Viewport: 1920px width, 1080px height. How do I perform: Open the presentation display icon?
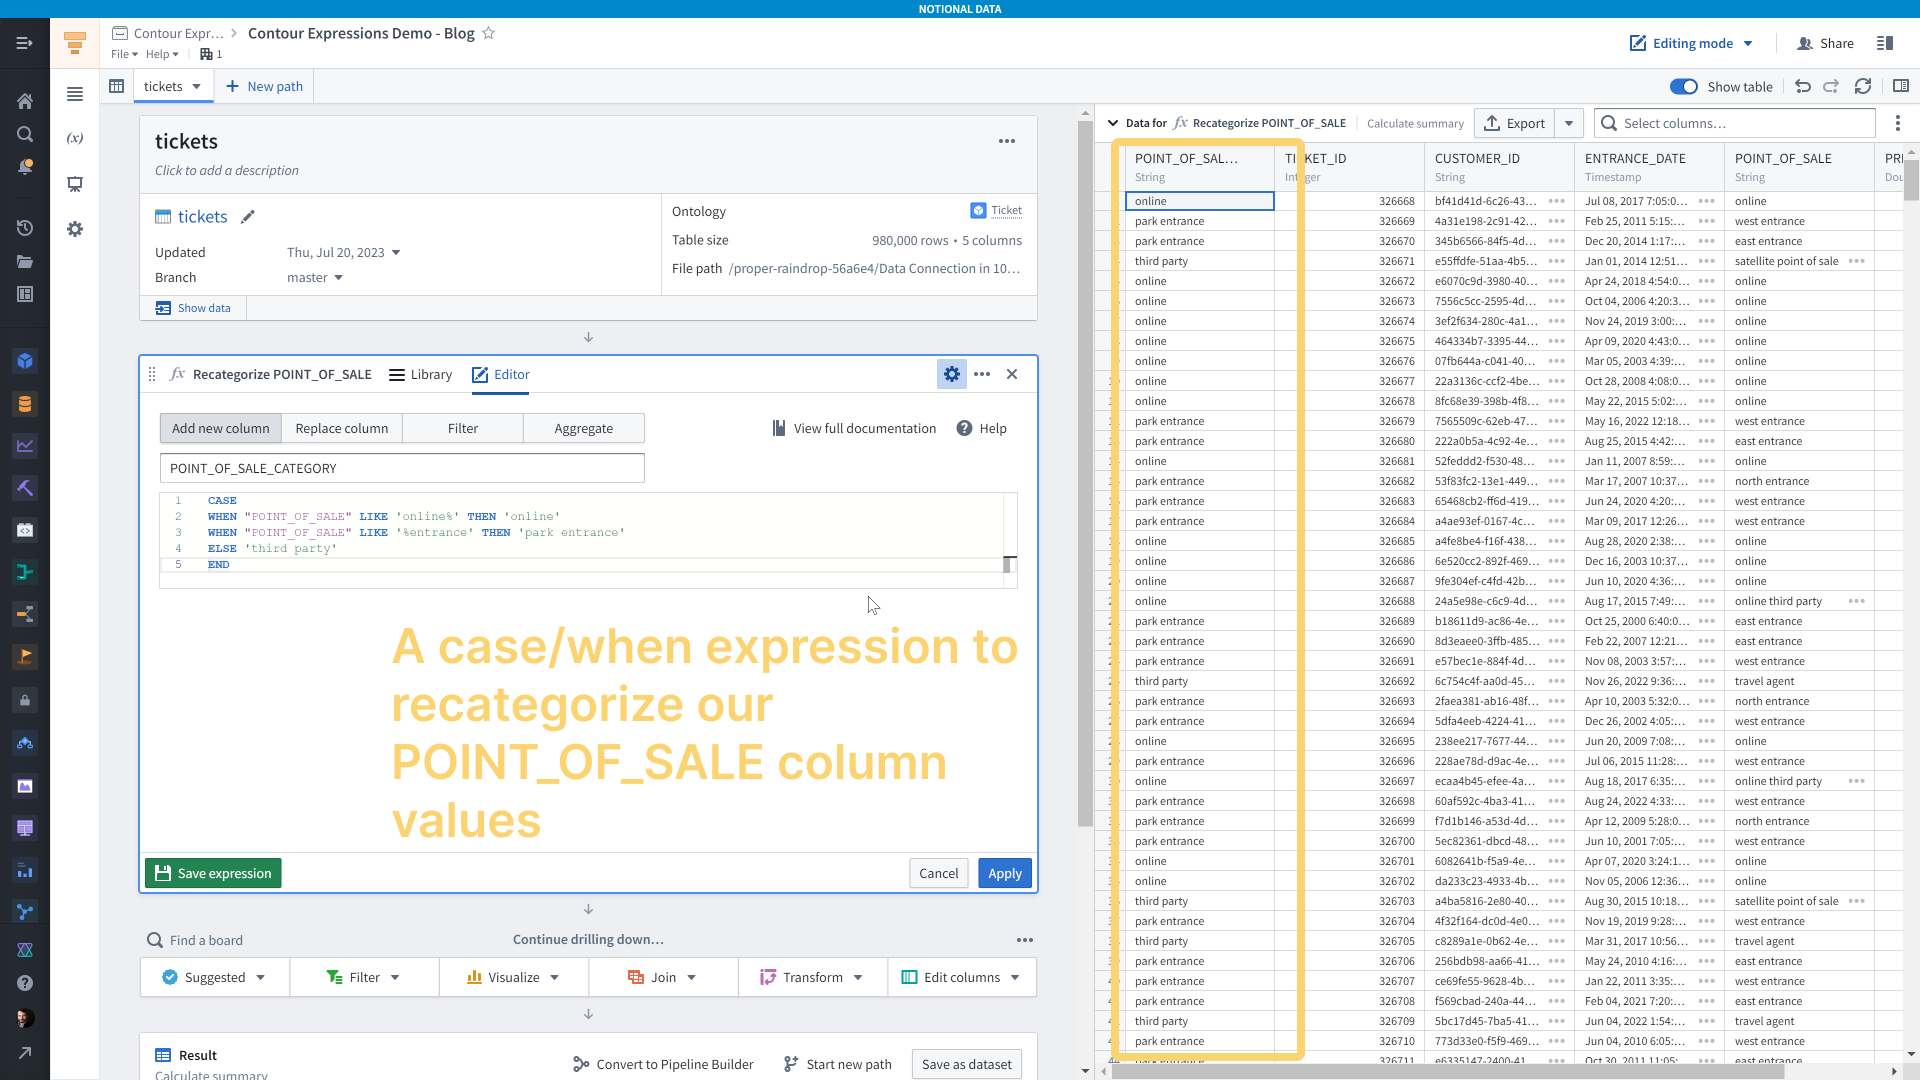coord(75,184)
